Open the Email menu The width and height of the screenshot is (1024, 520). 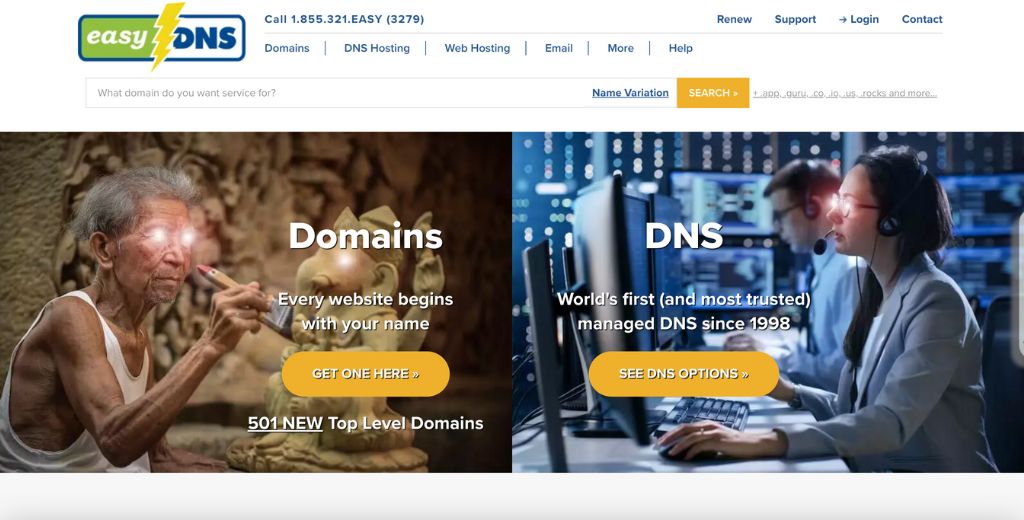pyautogui.click(x=559, y=48)
